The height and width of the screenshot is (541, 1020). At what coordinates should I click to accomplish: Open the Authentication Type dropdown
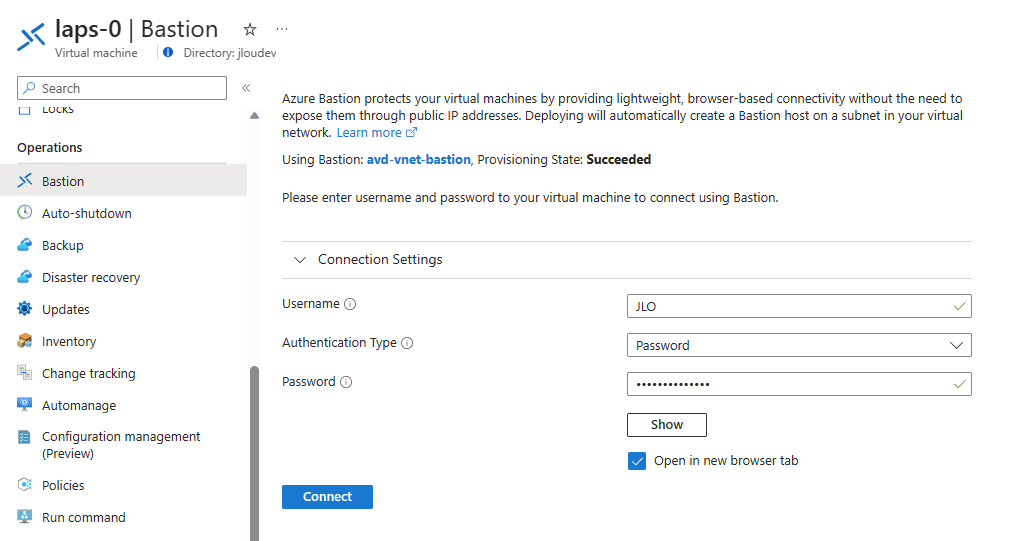799,345
